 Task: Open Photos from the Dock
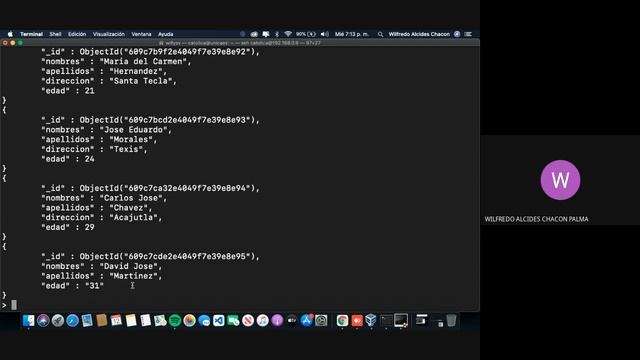tap(189, 320)
